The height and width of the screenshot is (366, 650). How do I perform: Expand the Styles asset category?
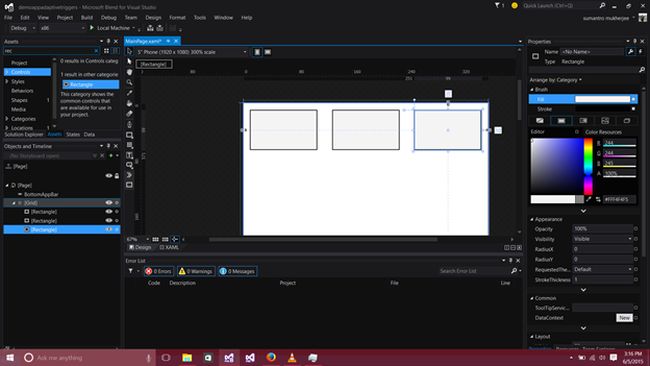[x=7, y=82]
